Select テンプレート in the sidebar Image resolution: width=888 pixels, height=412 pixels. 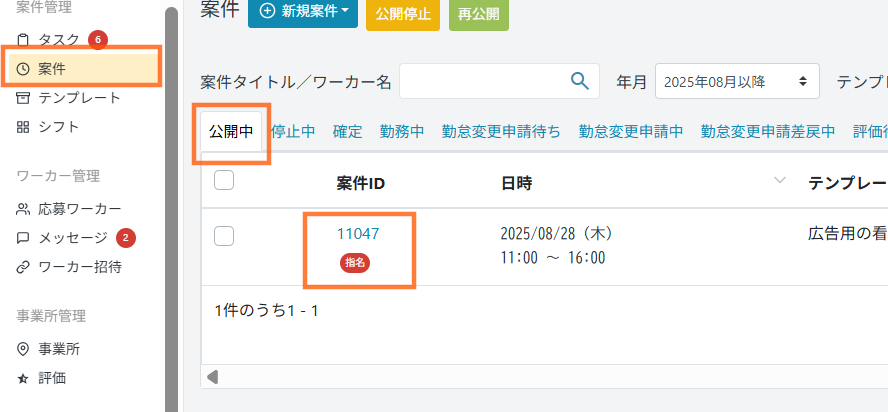(x=79, y=98)
